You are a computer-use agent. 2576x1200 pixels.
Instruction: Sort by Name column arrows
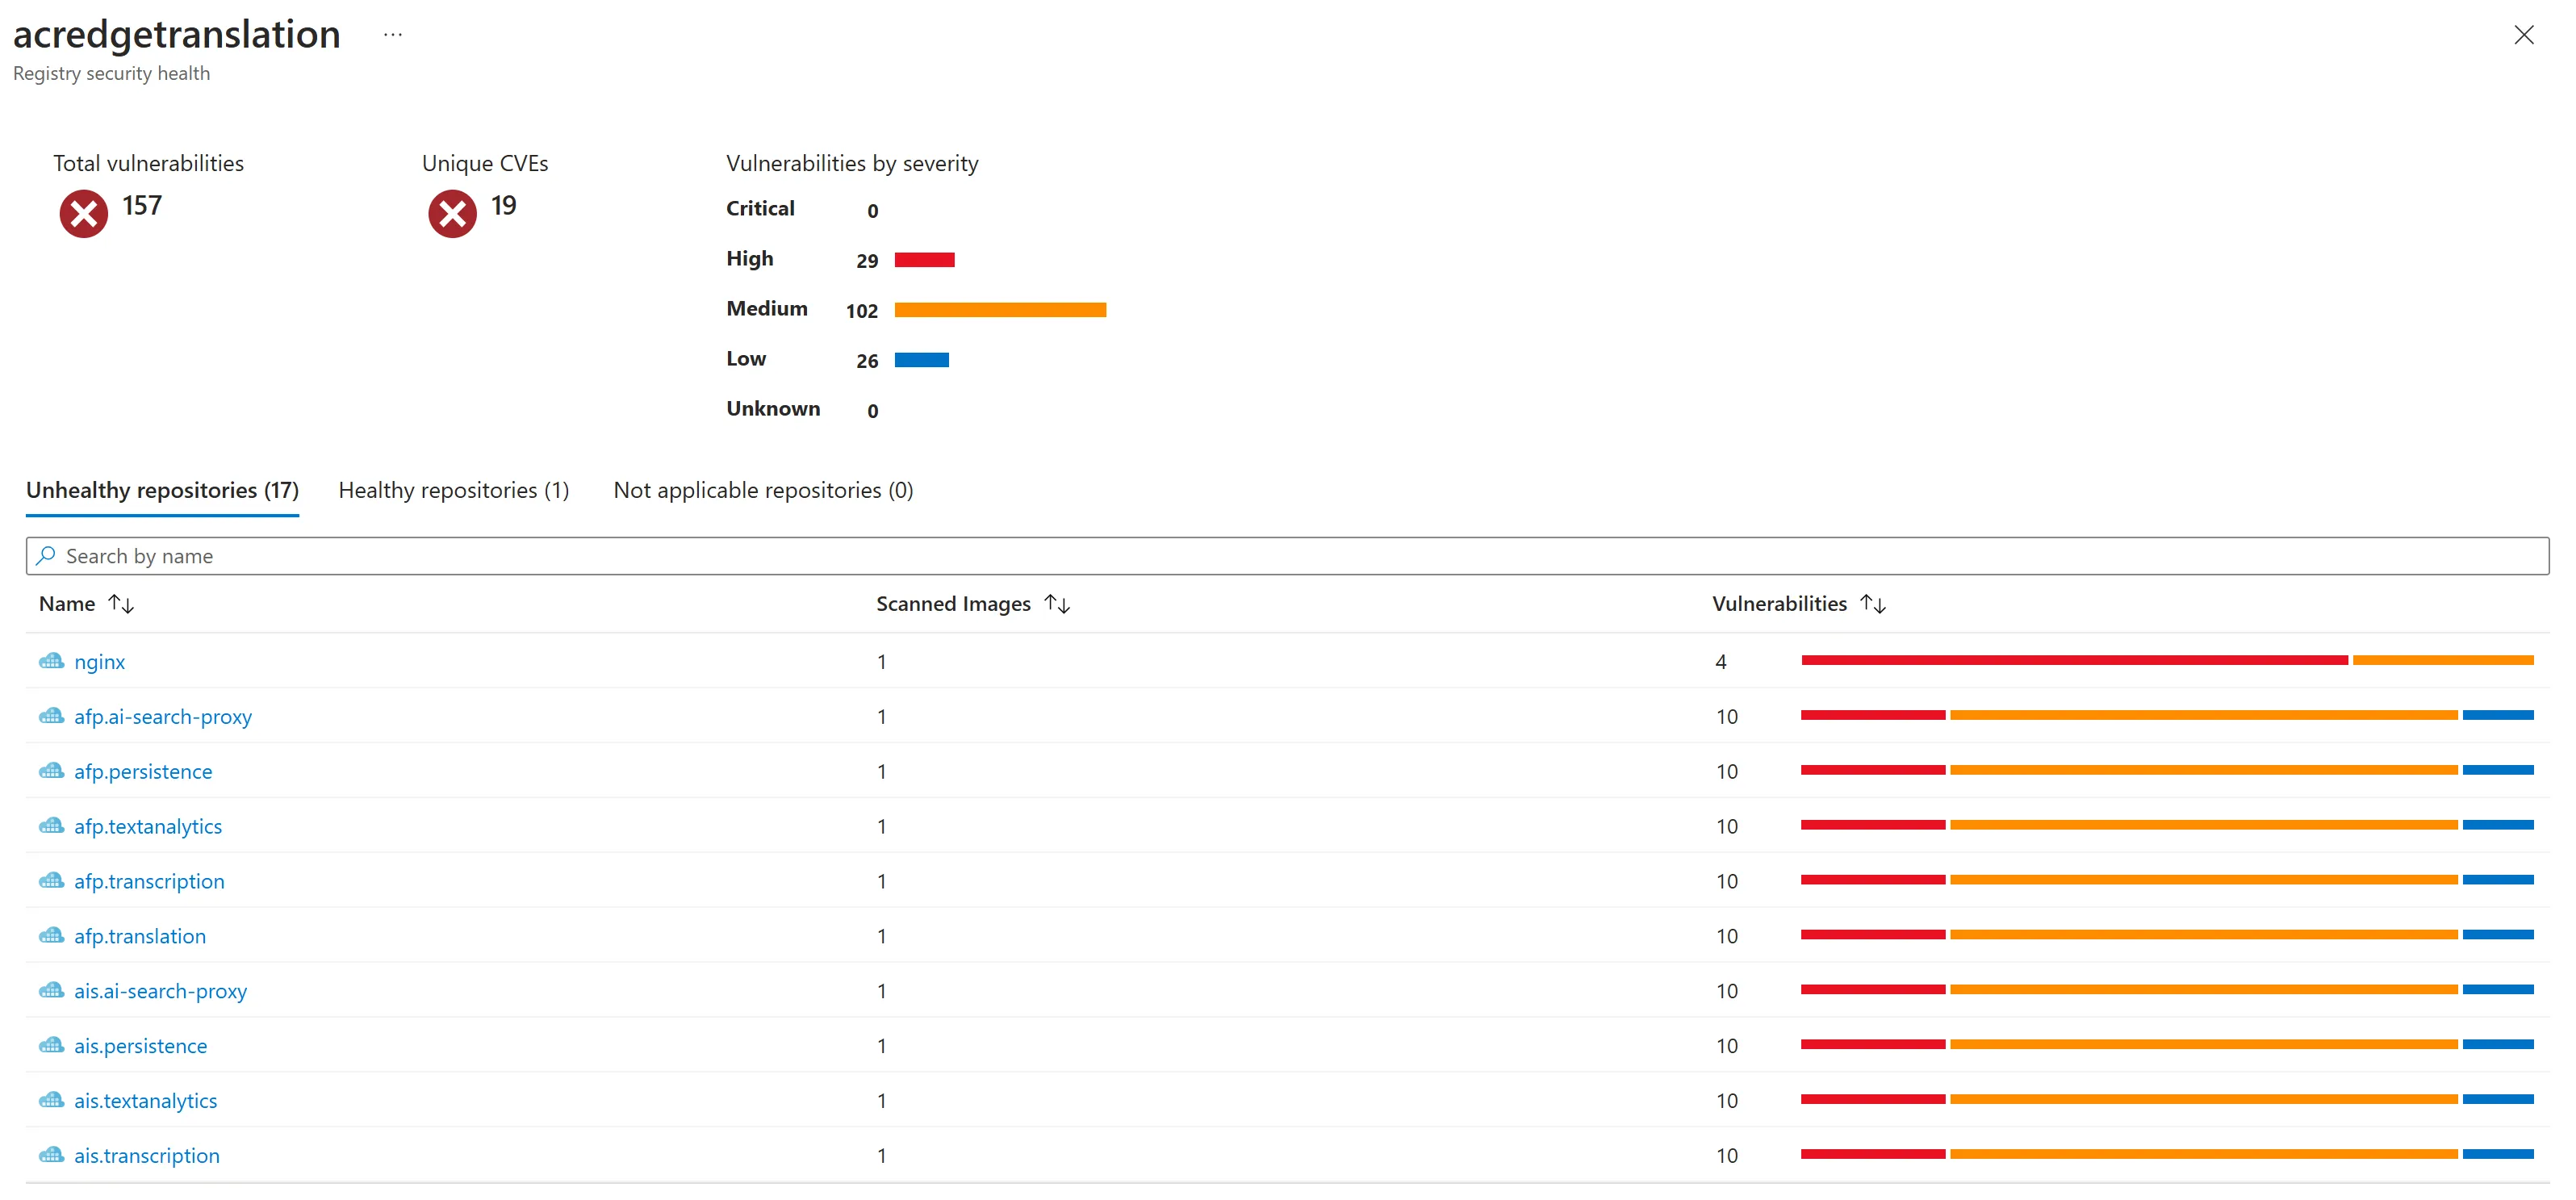[x=121, y=604]
